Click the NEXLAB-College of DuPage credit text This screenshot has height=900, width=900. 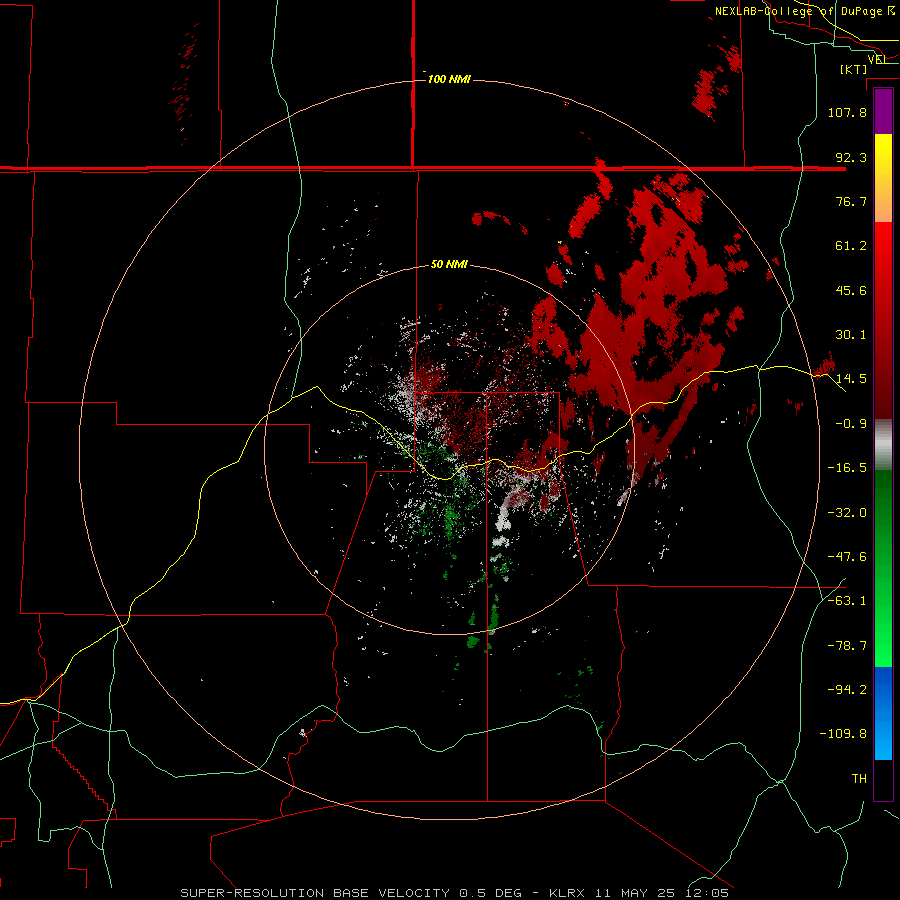pyautogui.click(x=805, y=11)
